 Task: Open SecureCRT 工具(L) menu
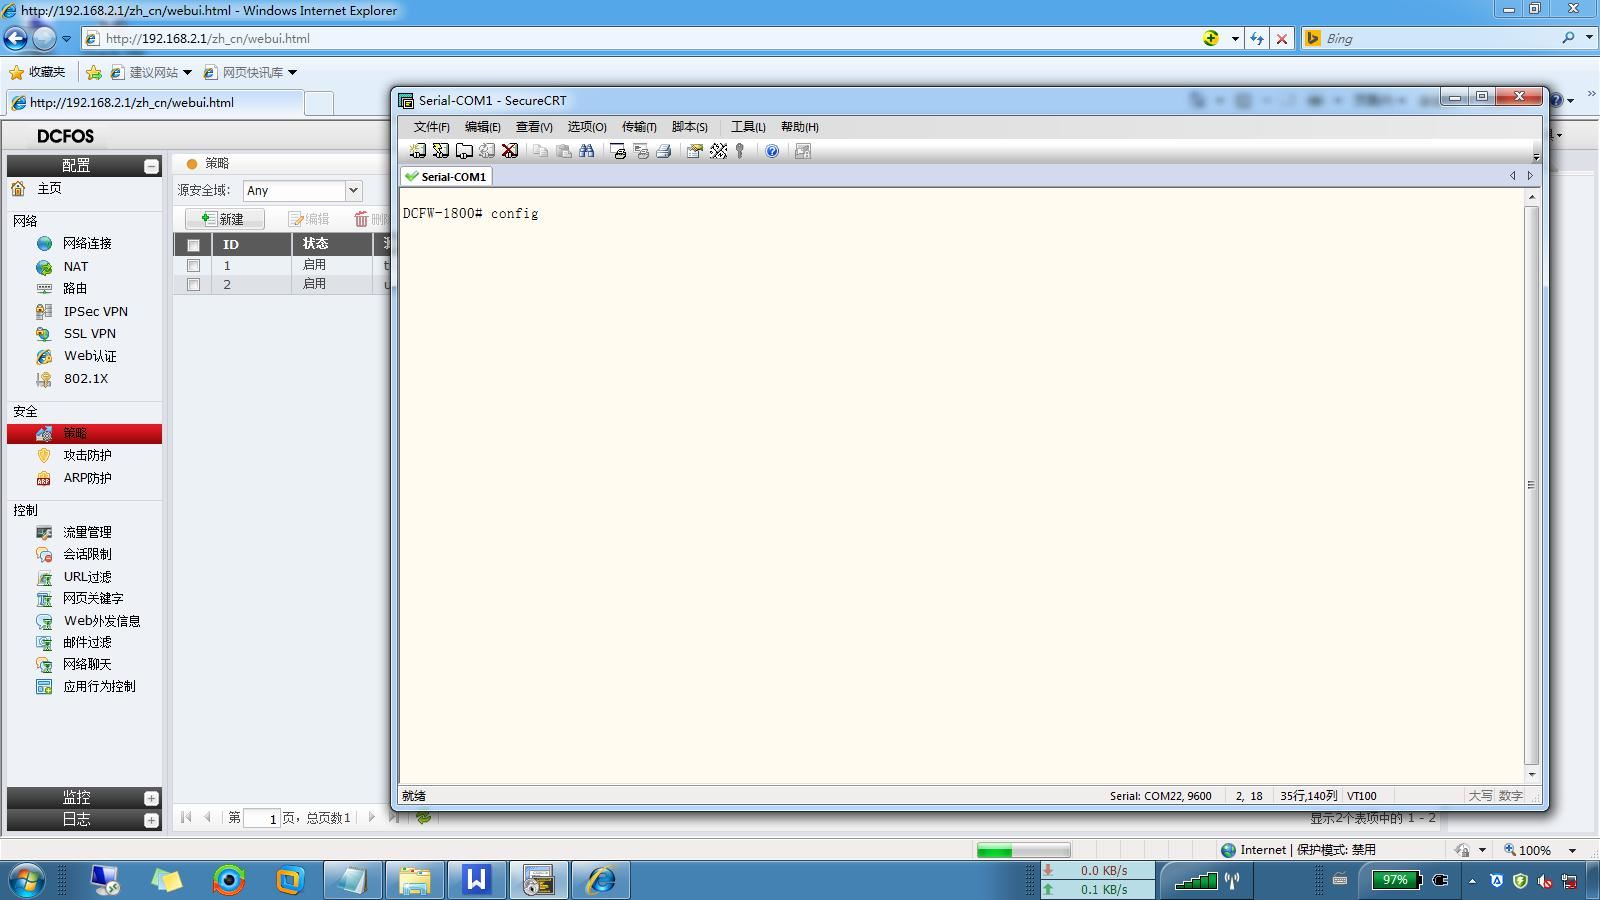pos(748,127)
